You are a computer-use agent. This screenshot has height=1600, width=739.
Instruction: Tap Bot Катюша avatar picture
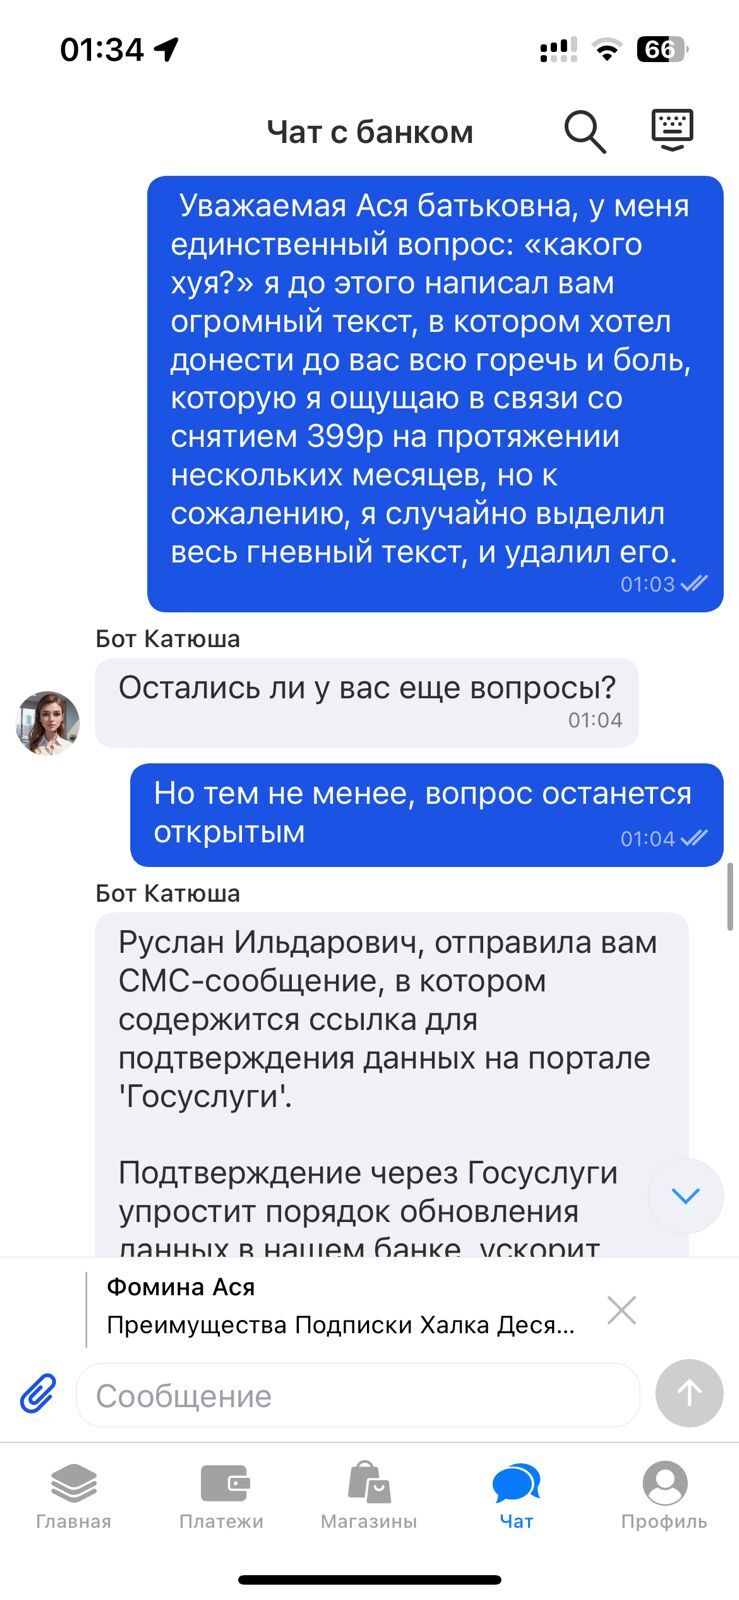coord(48,722)
